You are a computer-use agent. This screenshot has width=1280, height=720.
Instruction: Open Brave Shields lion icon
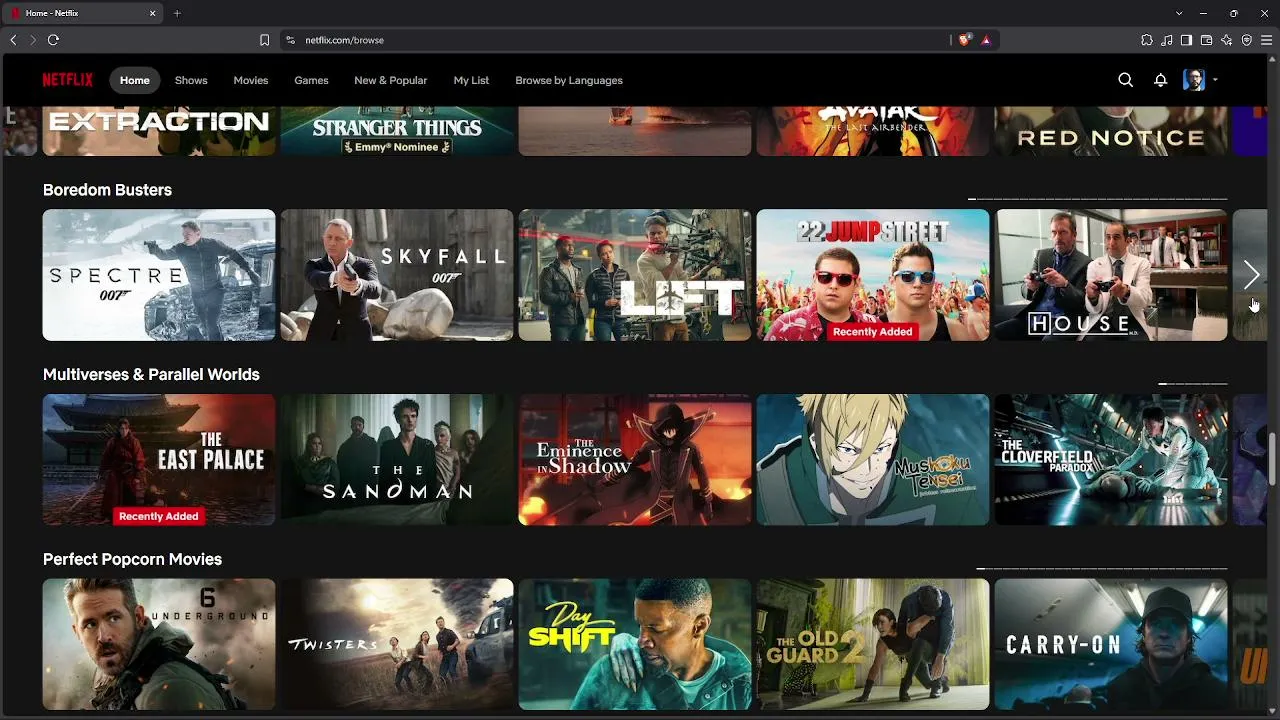(x=964, y=40)
